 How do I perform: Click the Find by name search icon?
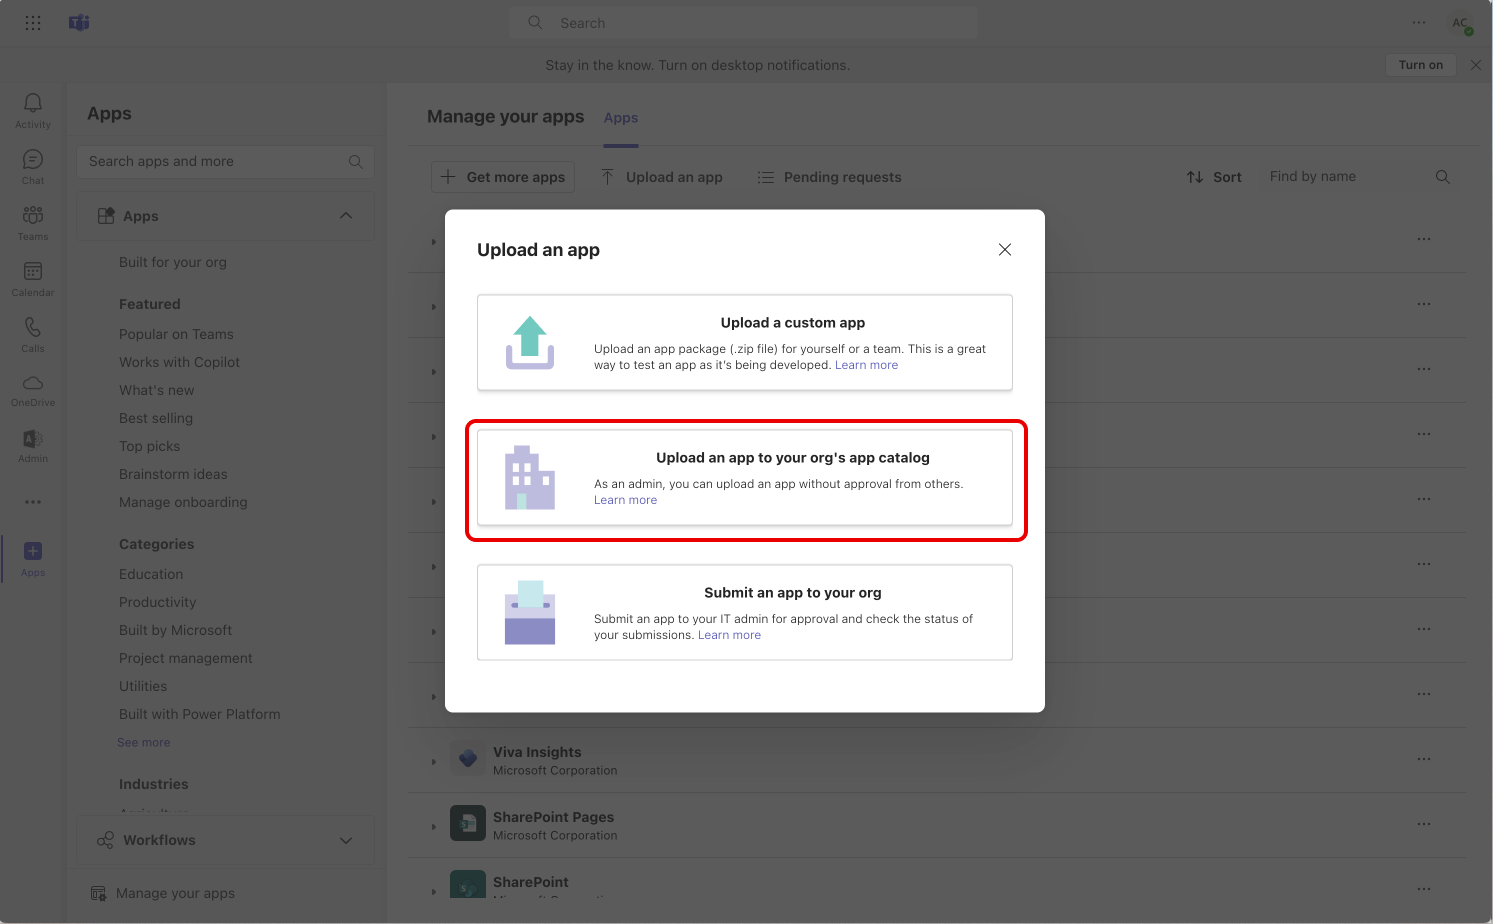pyautogui.click(x=1442, y=177)
